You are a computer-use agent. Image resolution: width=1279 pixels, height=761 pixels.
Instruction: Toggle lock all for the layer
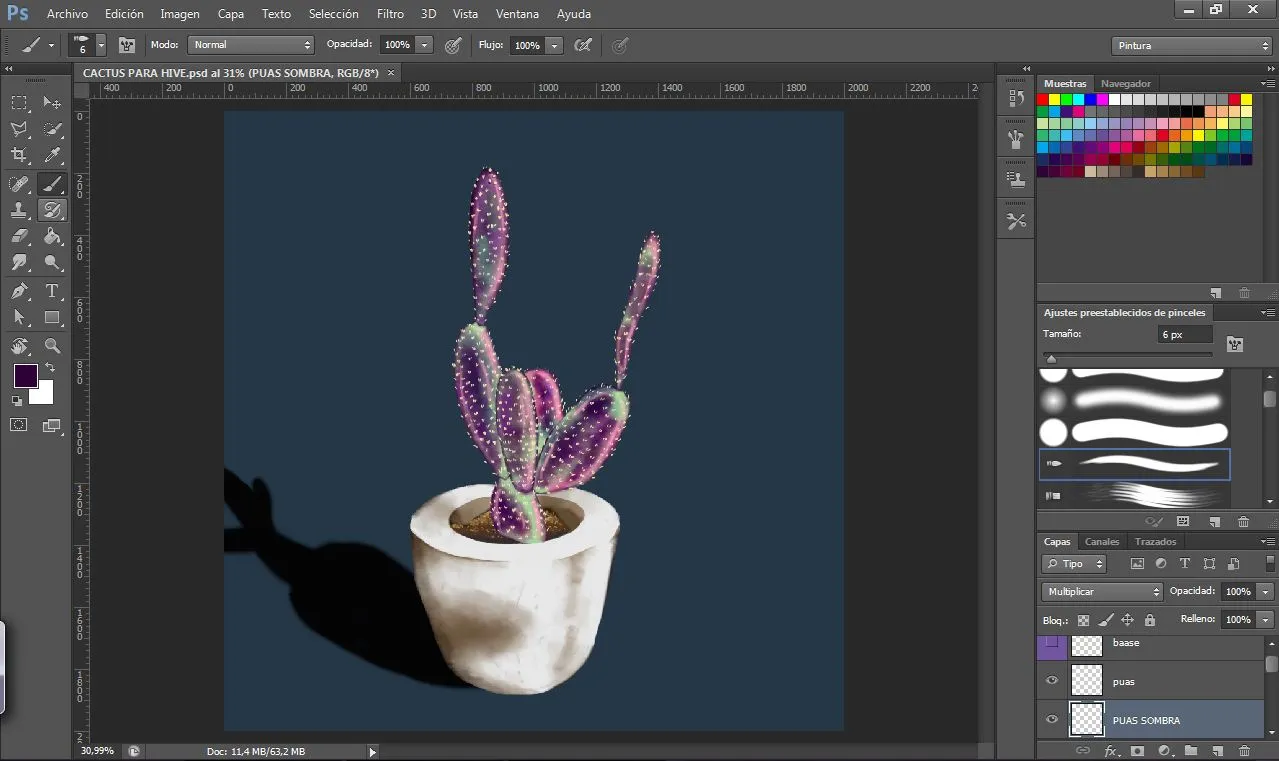tap(1150, 620)
